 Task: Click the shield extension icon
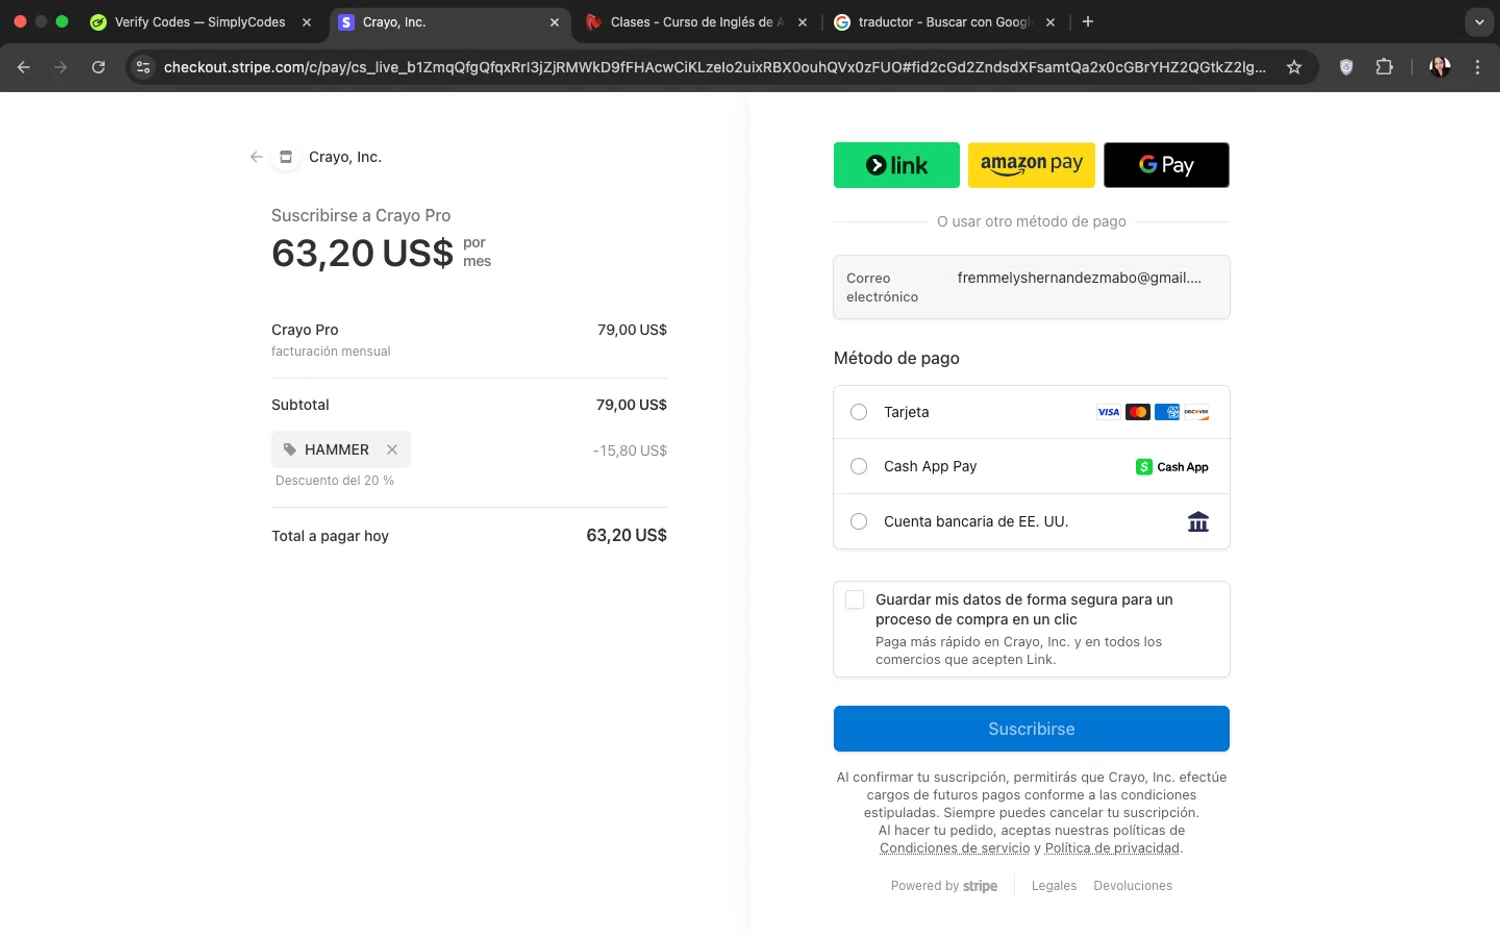tap(1346, 67)
